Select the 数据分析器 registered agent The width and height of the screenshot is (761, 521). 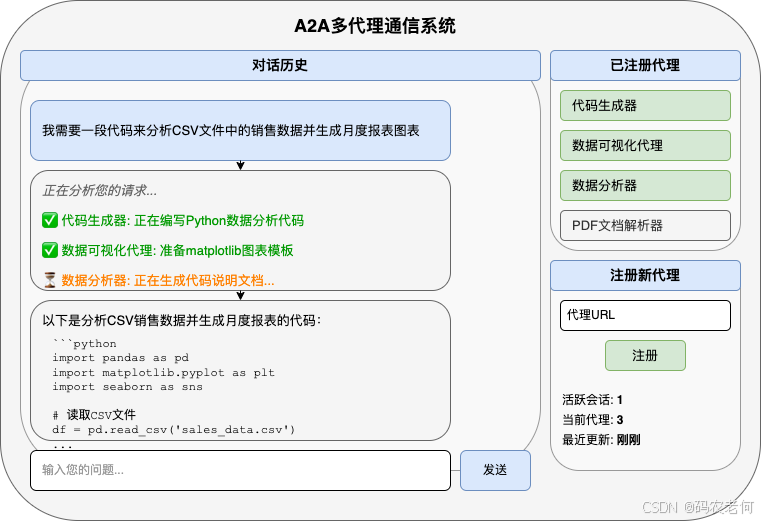tap(645, 185)
